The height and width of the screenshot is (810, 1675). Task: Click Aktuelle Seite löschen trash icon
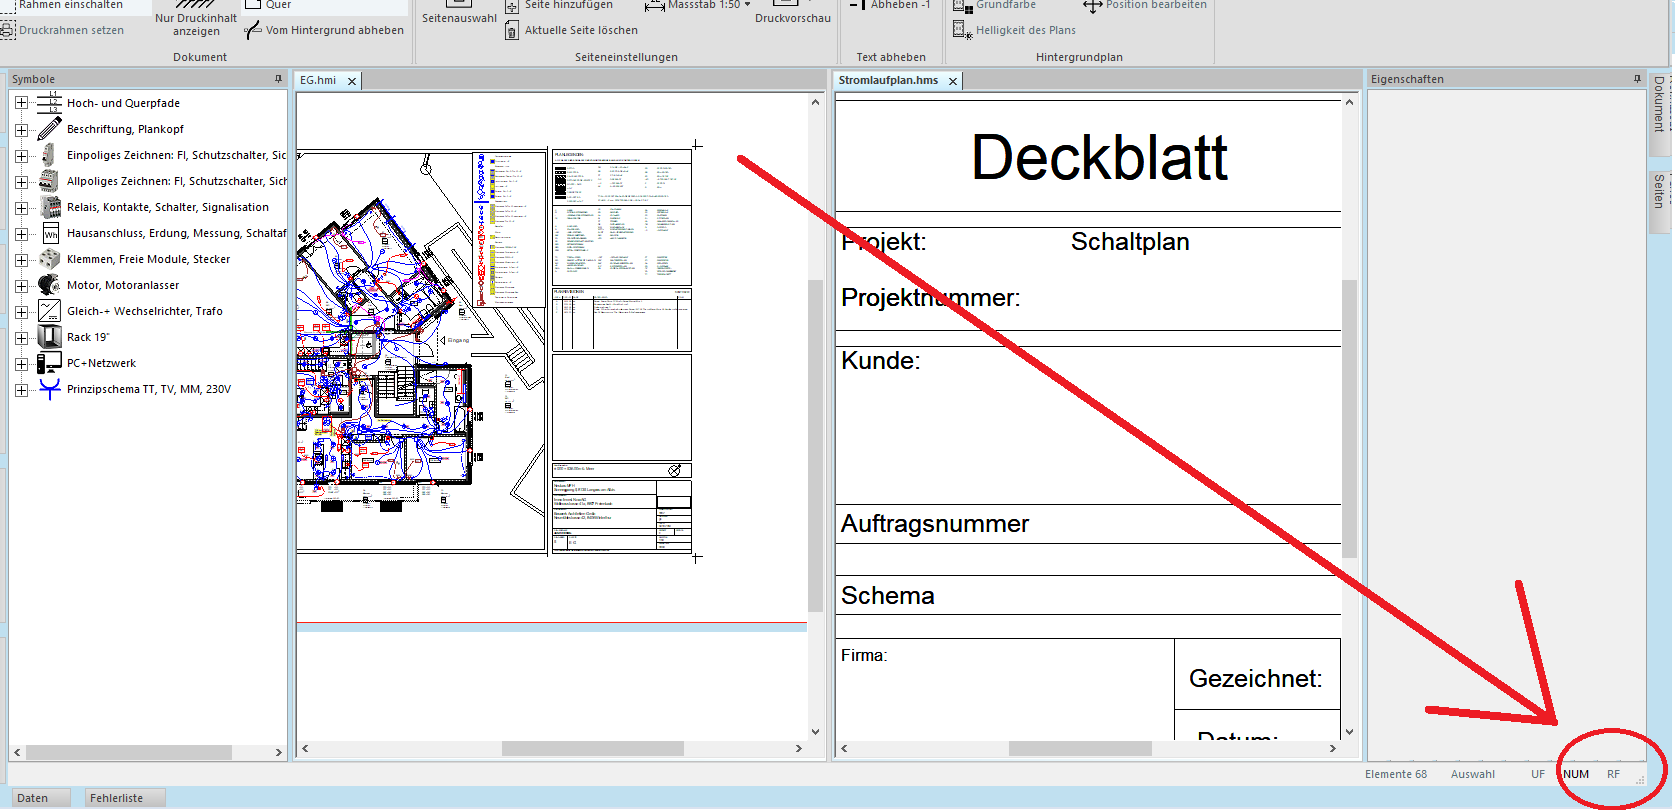coord(512,31)
